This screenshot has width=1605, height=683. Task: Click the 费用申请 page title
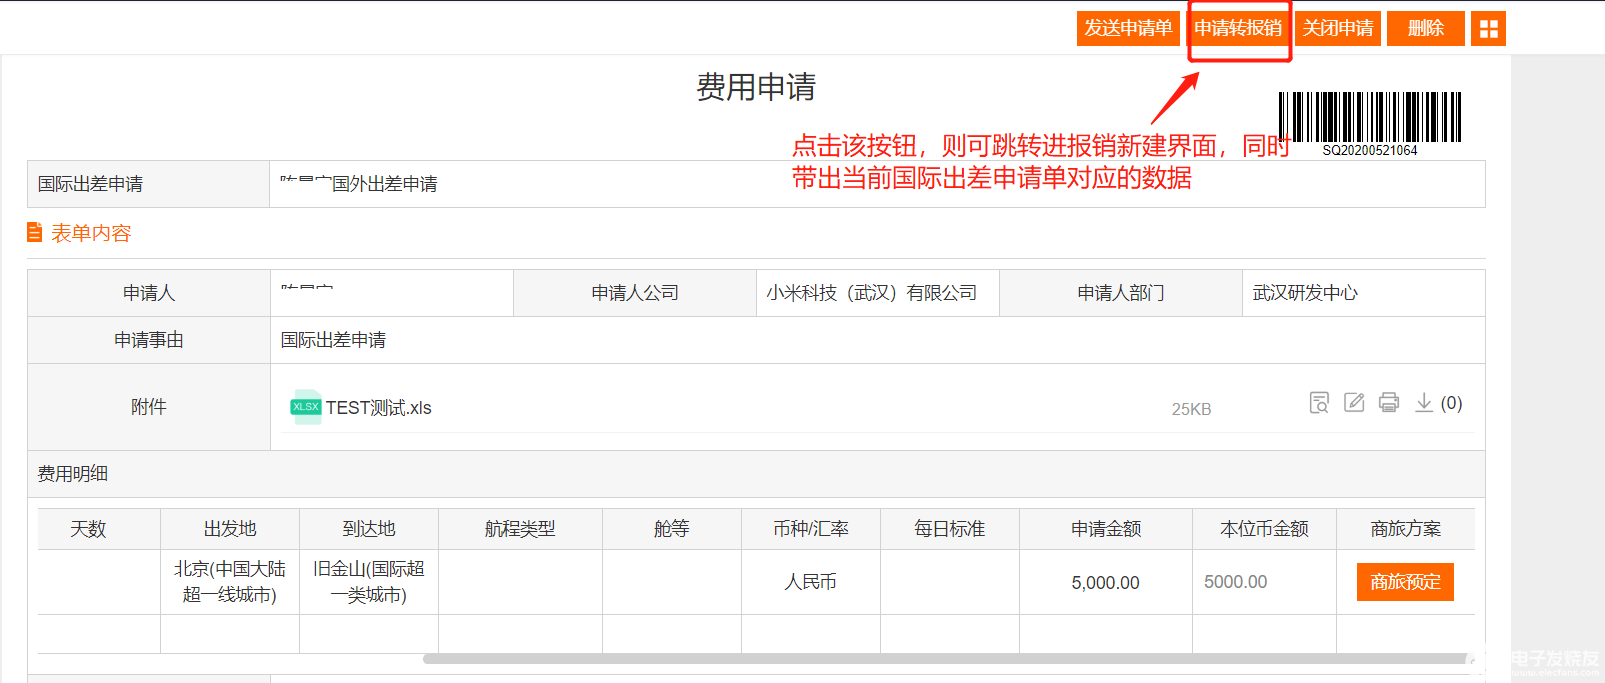pos(756,87)
